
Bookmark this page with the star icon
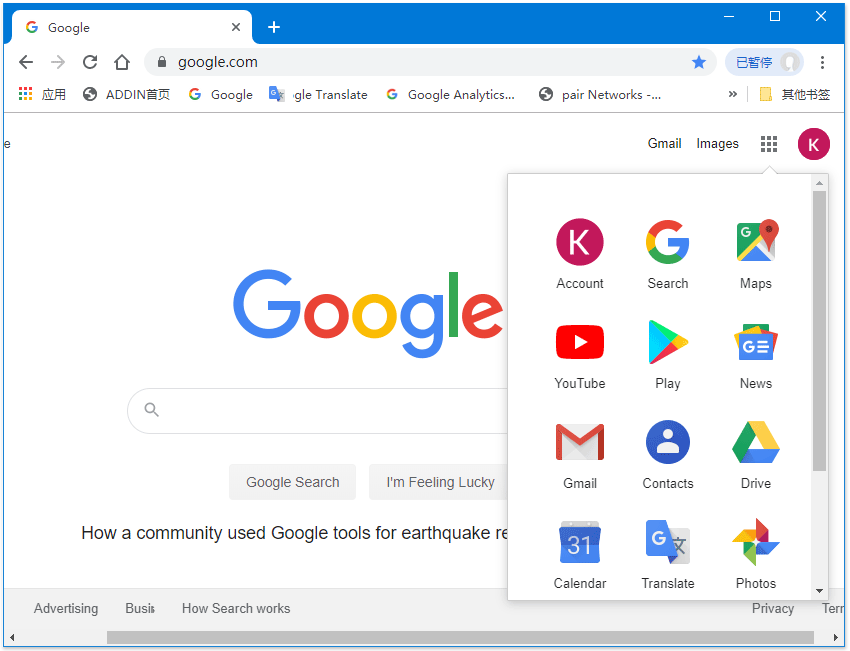tap(699, 62)
